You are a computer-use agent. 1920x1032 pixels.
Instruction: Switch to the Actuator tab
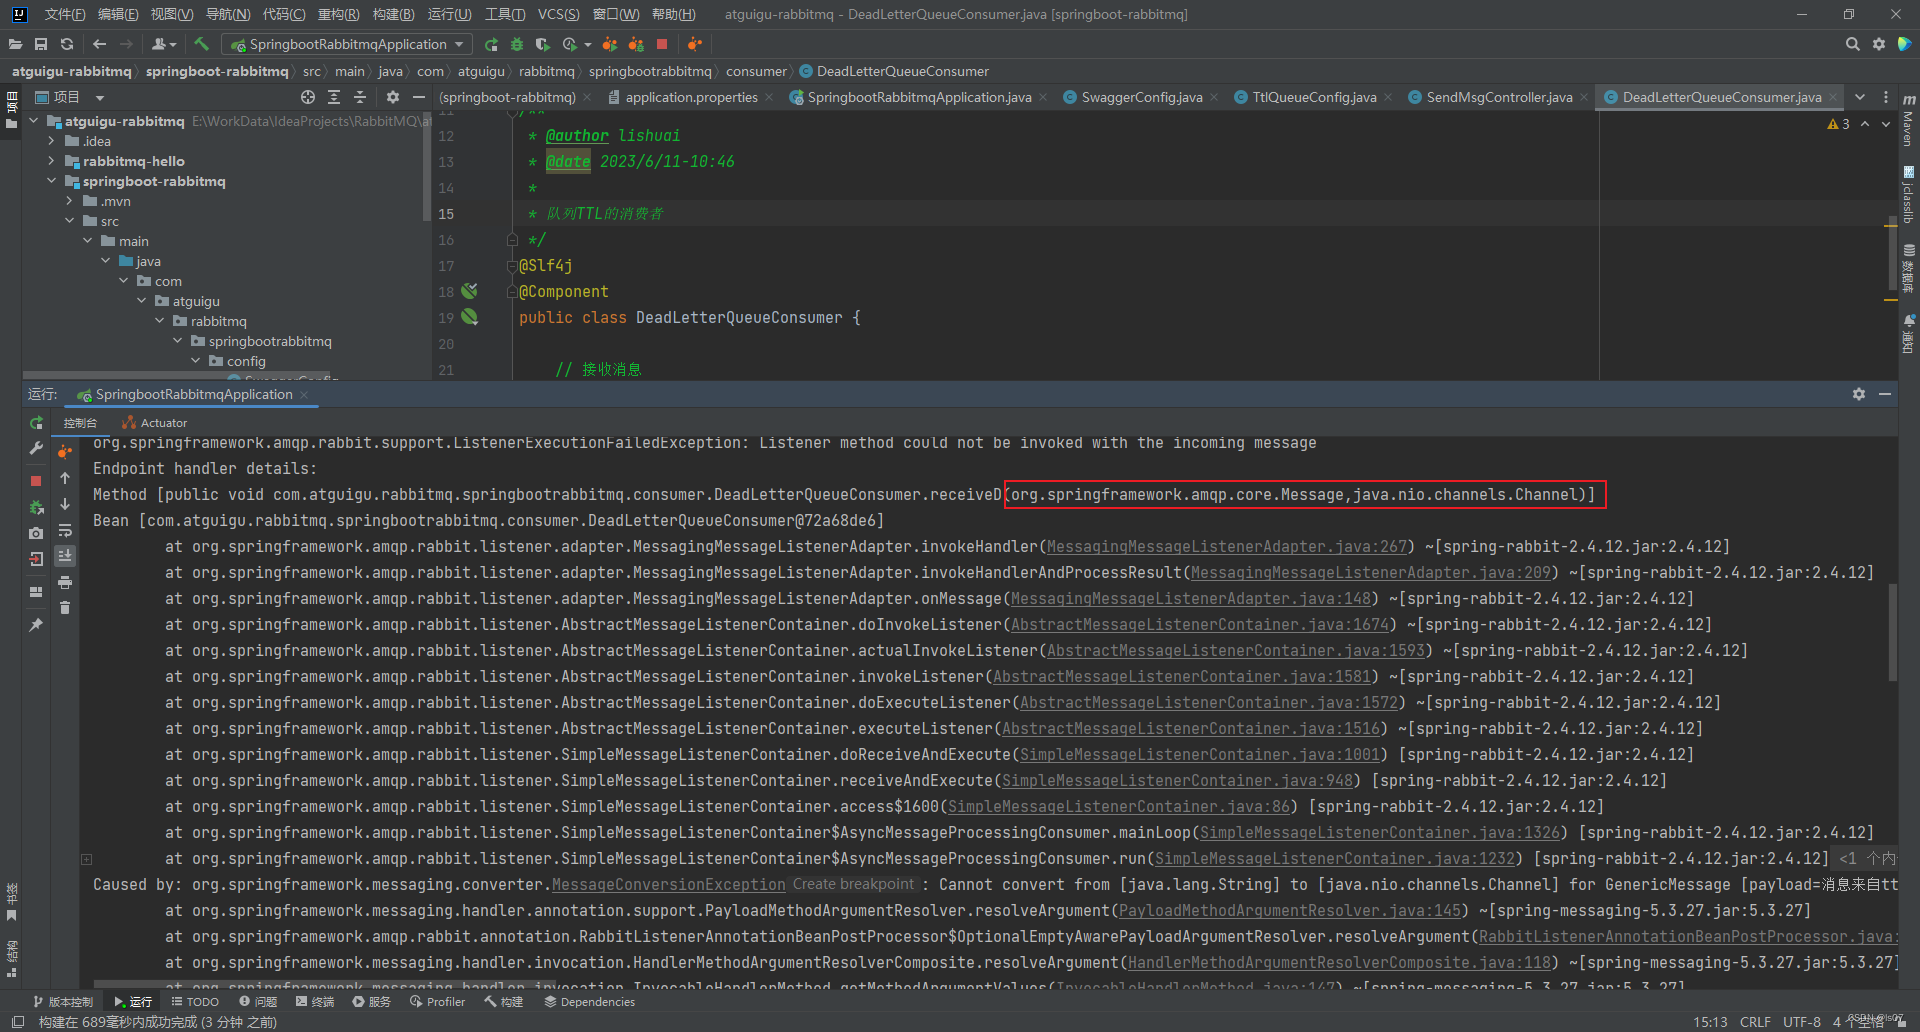(x=154, y=423)
